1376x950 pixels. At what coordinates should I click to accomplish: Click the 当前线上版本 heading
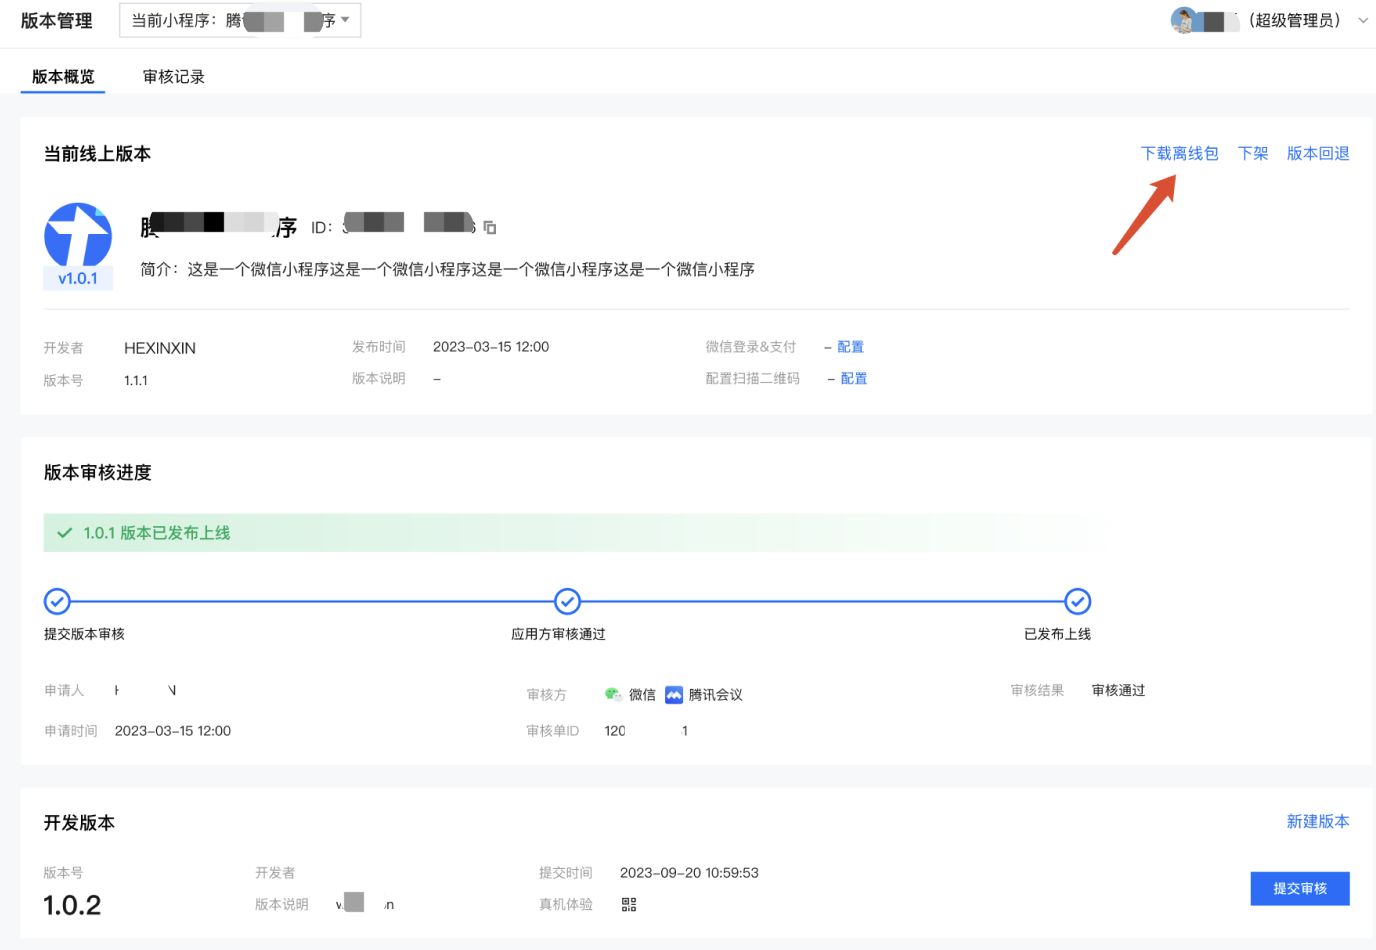coord(97,154)
